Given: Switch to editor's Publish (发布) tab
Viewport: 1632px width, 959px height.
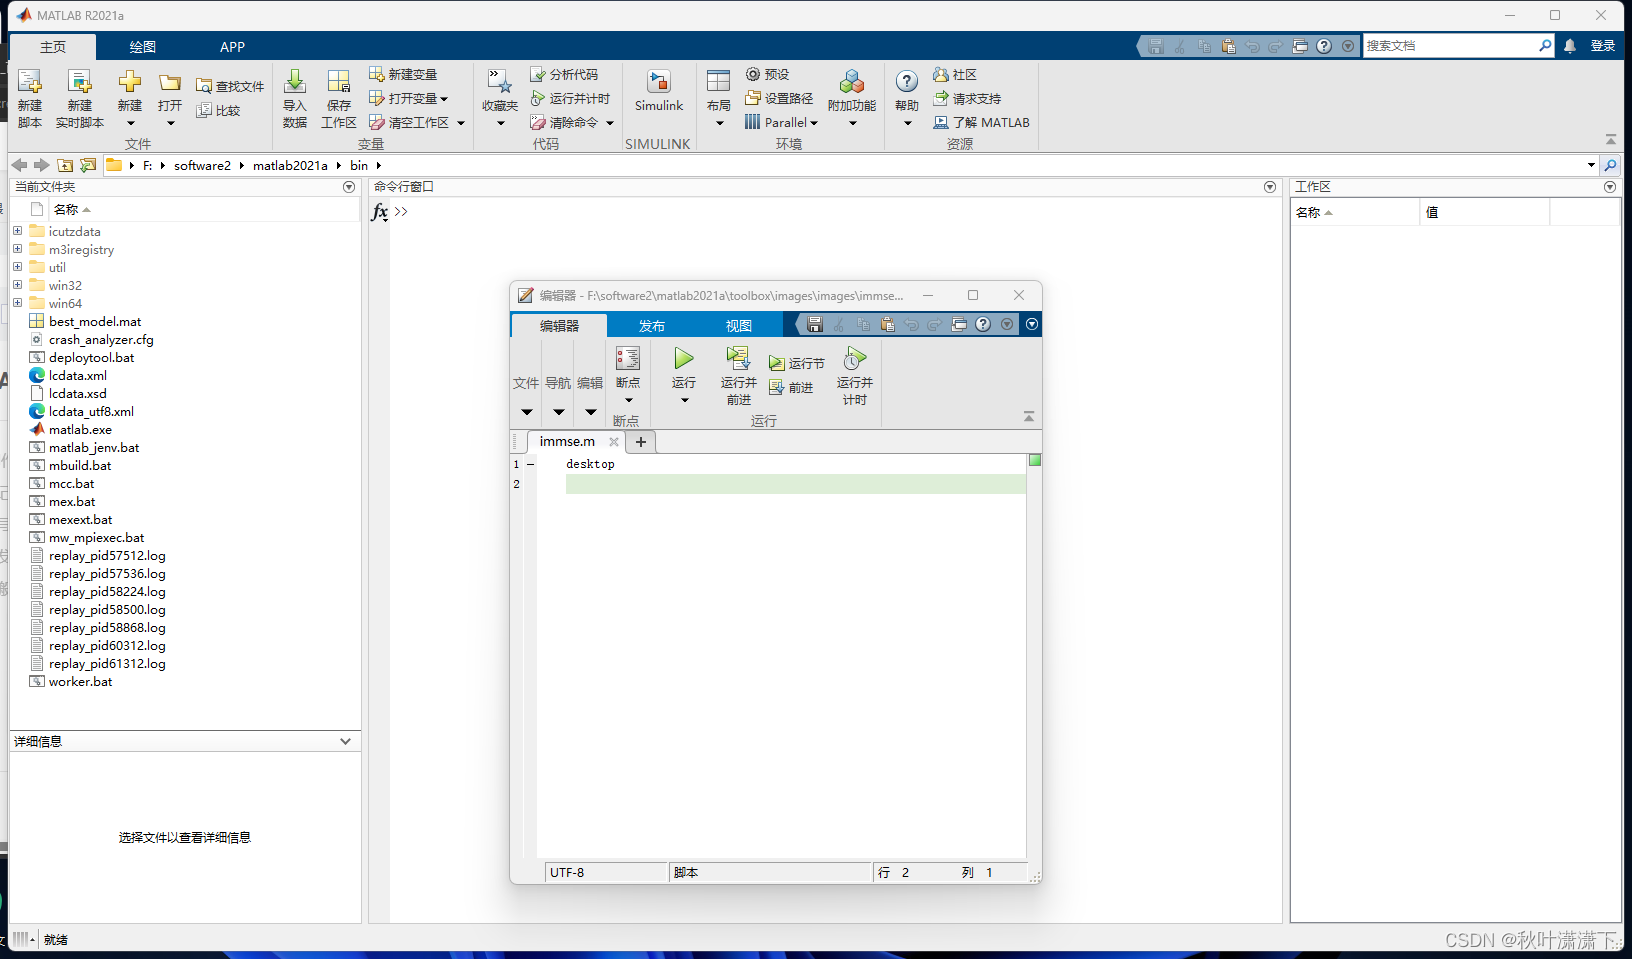Looking at the screenshot, I should (652, 326).
